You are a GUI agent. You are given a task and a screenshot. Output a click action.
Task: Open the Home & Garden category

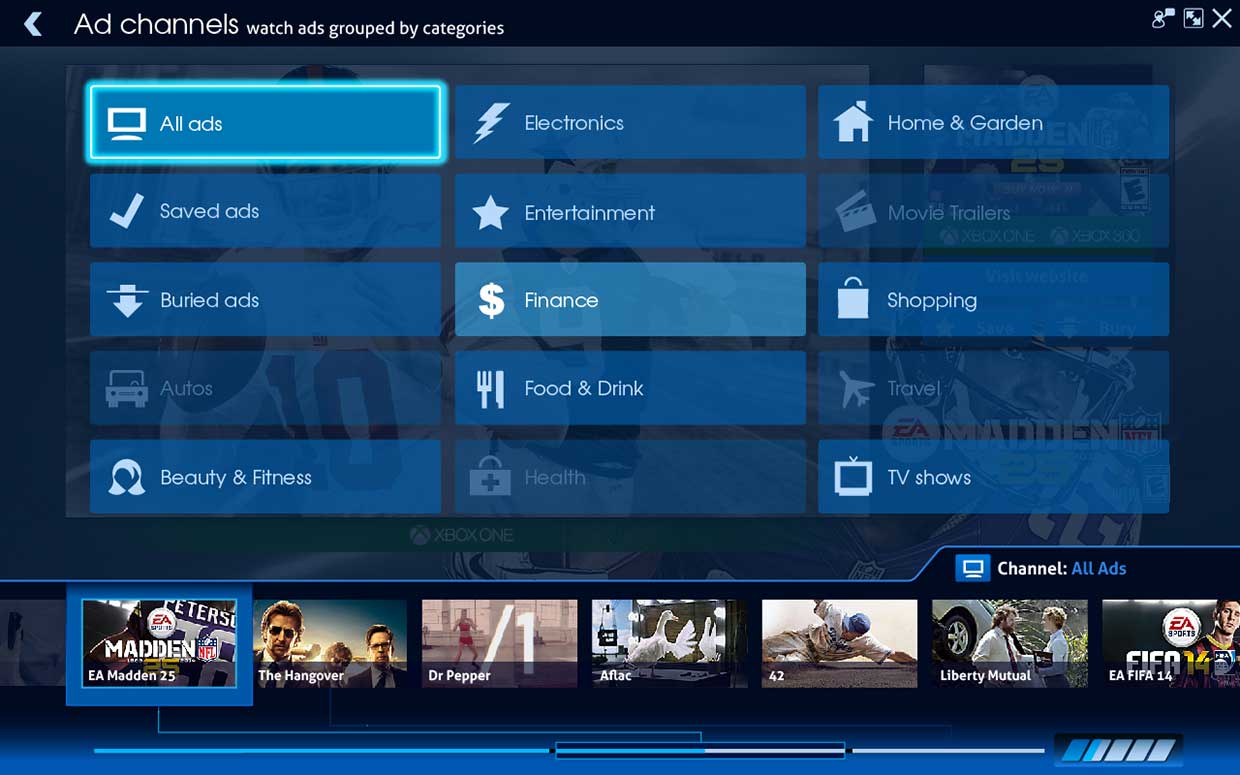(993, 122)
